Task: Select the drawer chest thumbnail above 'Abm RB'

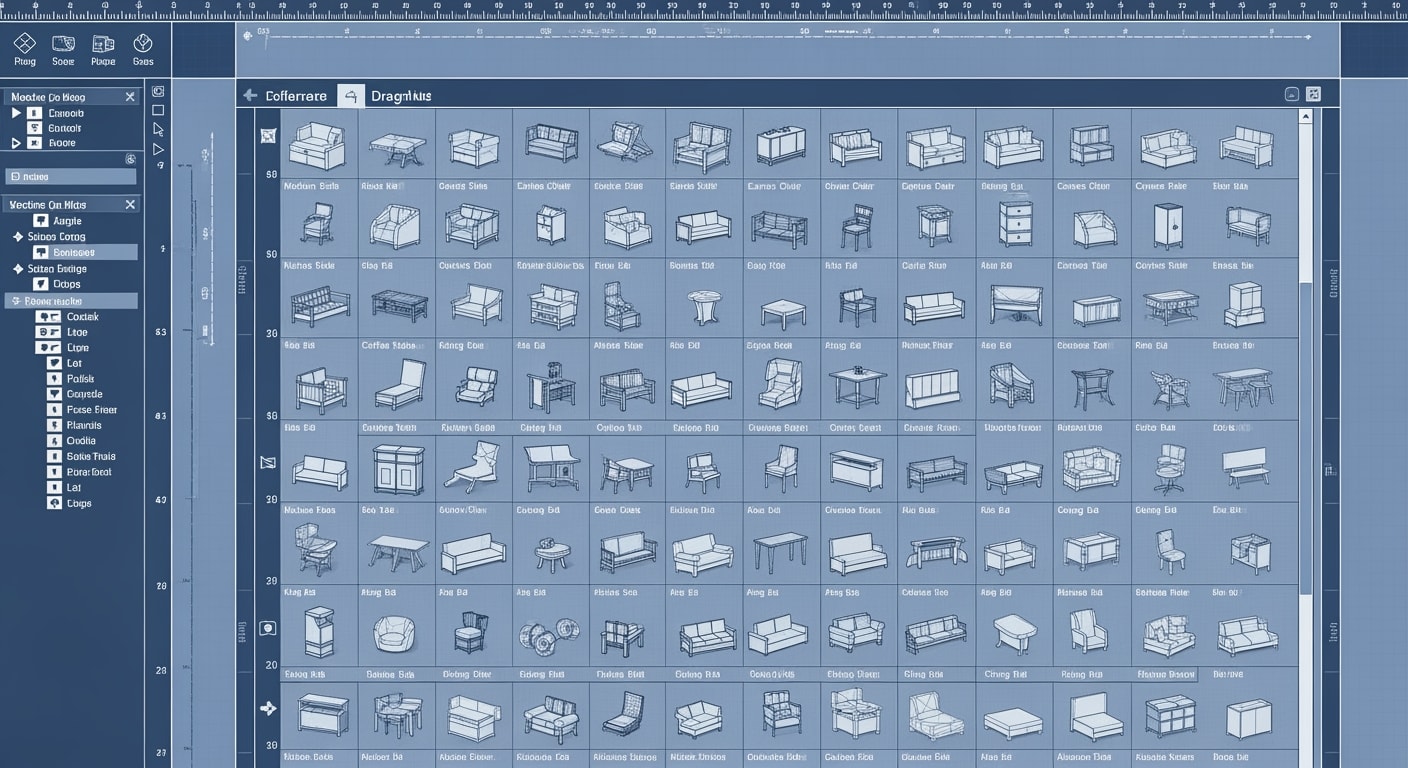Action: tap(1015, 224)
